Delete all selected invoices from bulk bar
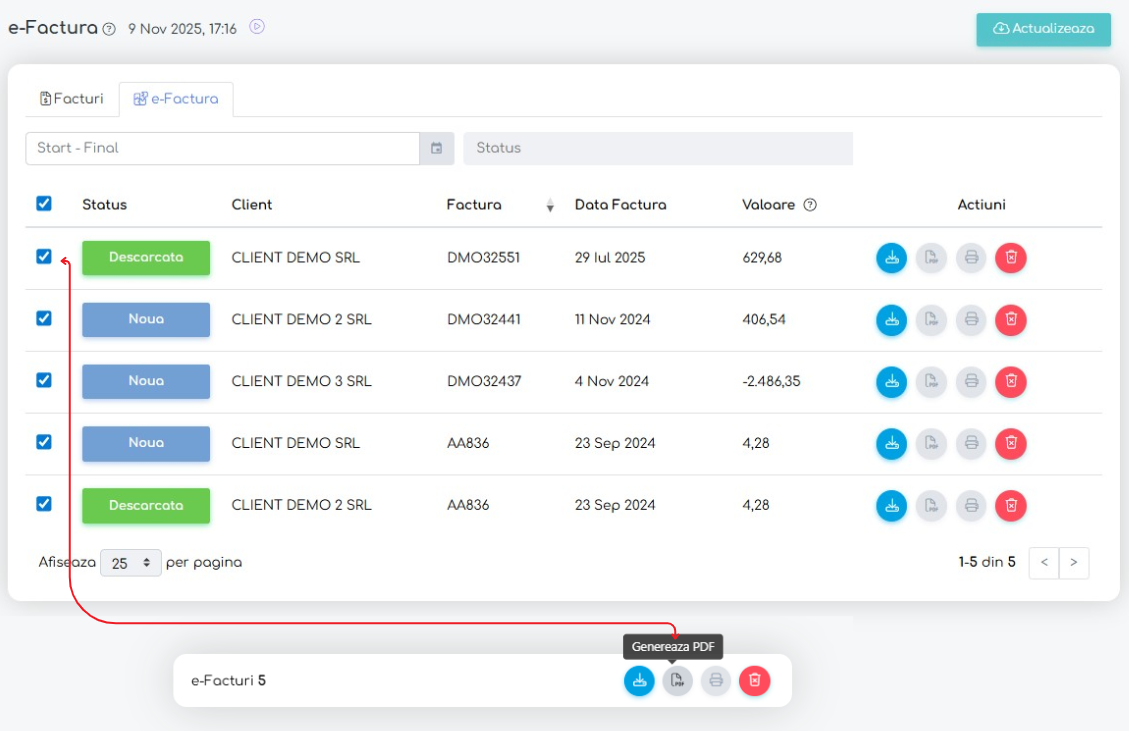The image size is (1129, 731). click(x=754, y=681)
